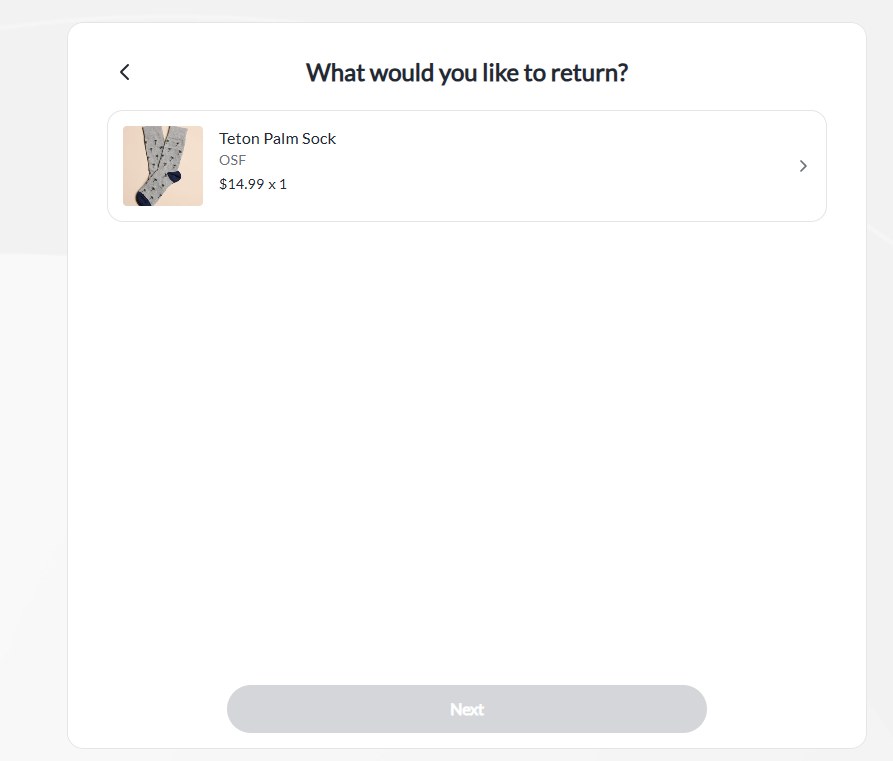Expand the only returnable item's arrow

pyautogui.click(x=803, y=166)
